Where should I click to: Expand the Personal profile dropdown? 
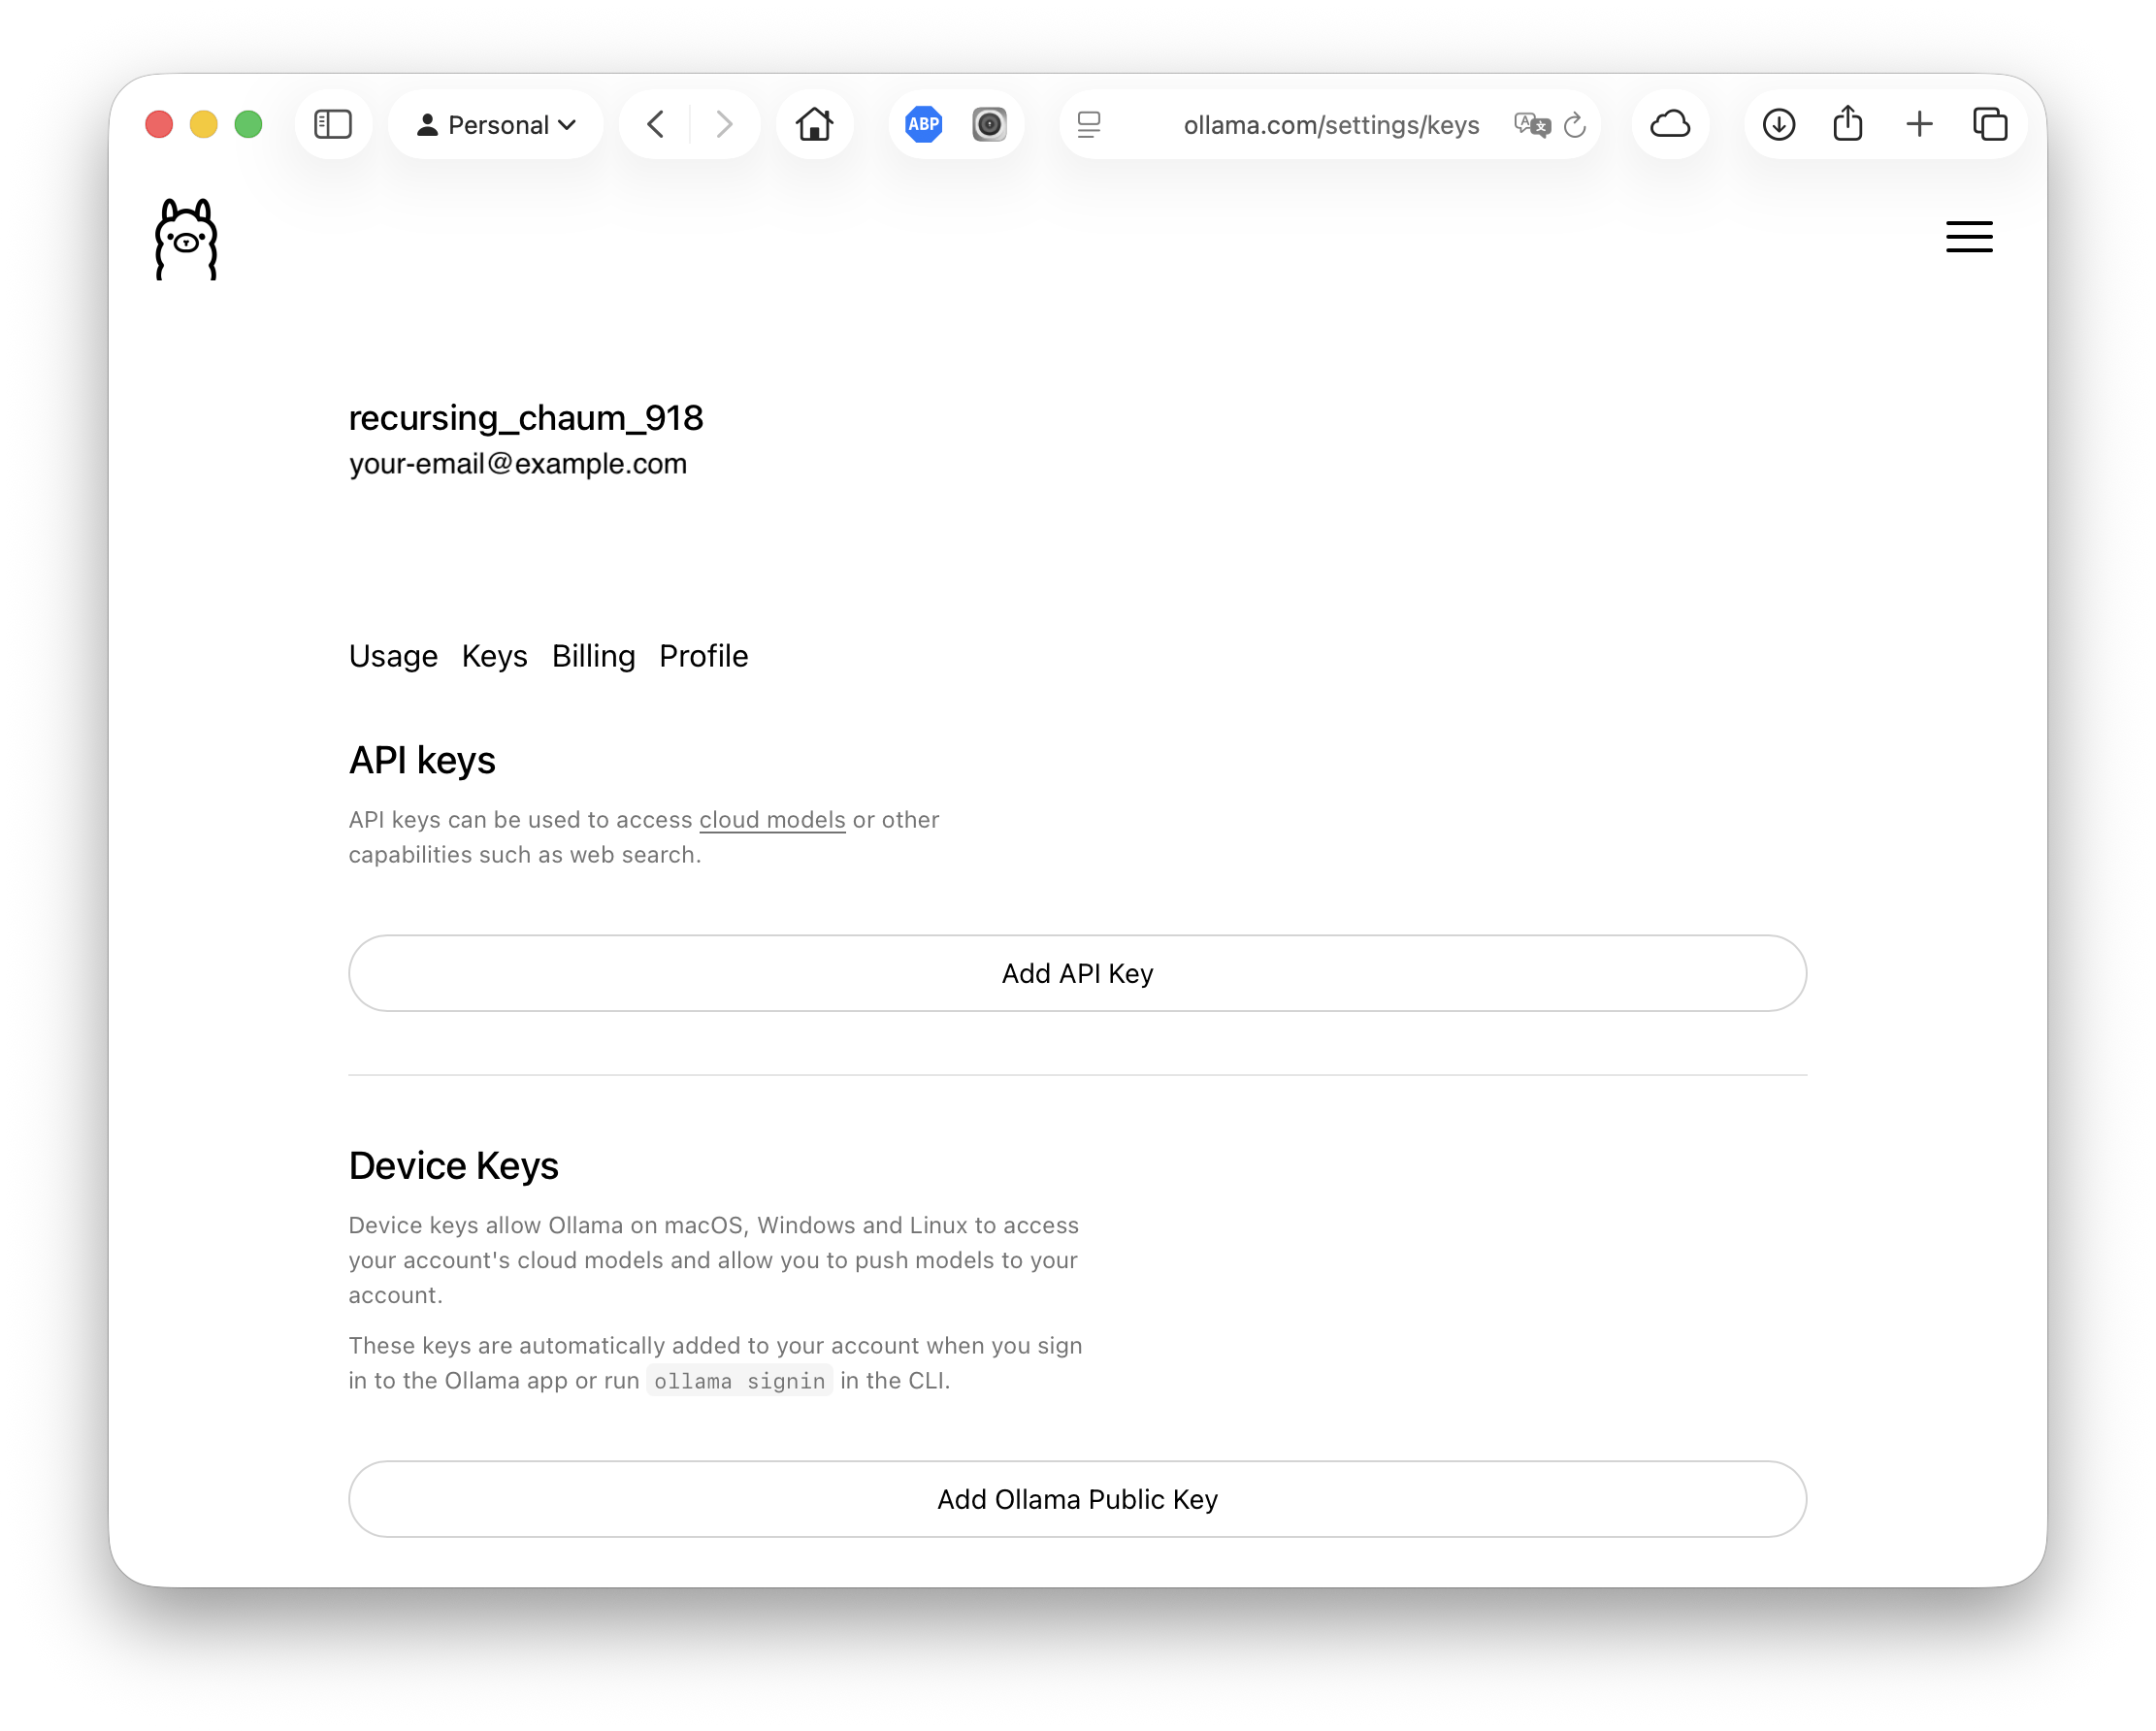[496, 125]
